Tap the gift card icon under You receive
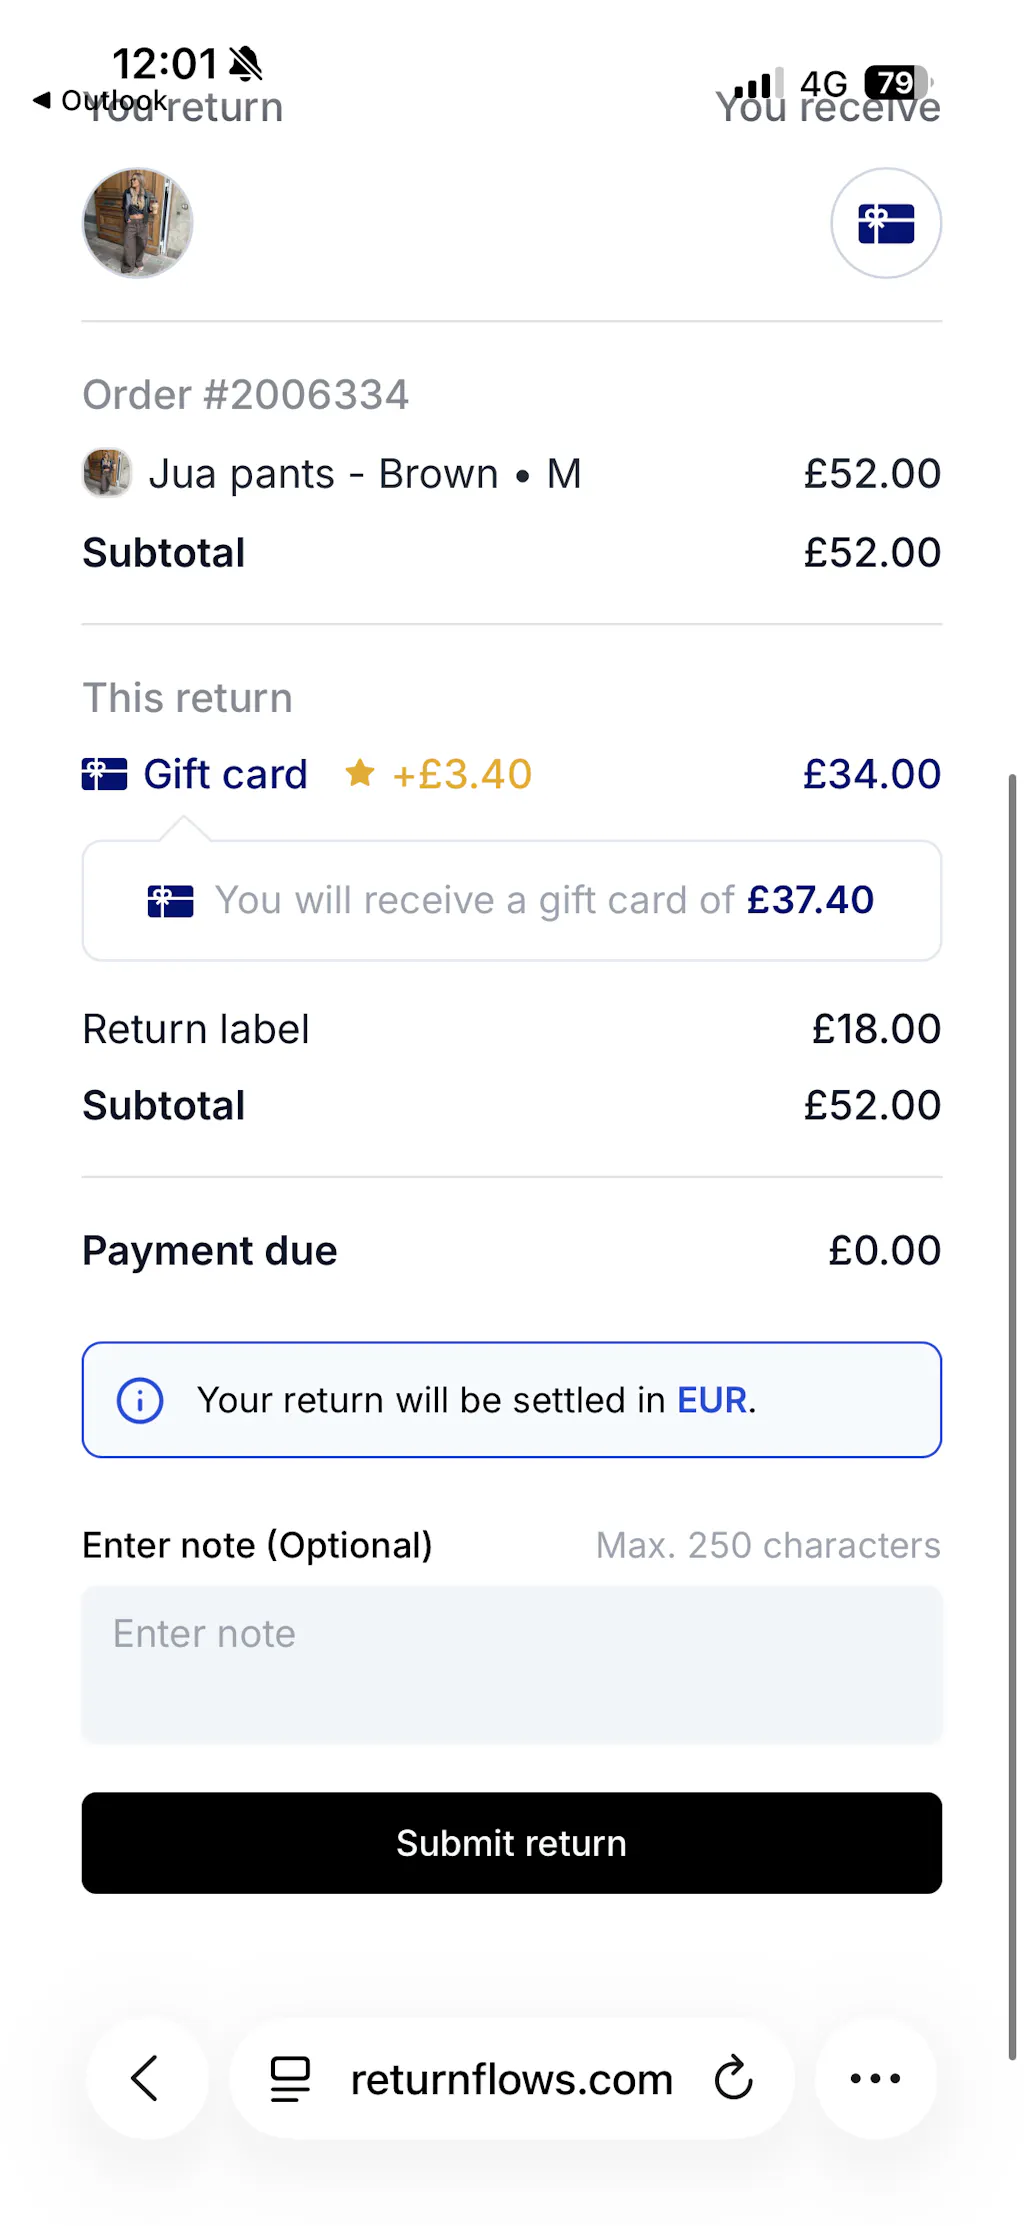 [886, 223]
